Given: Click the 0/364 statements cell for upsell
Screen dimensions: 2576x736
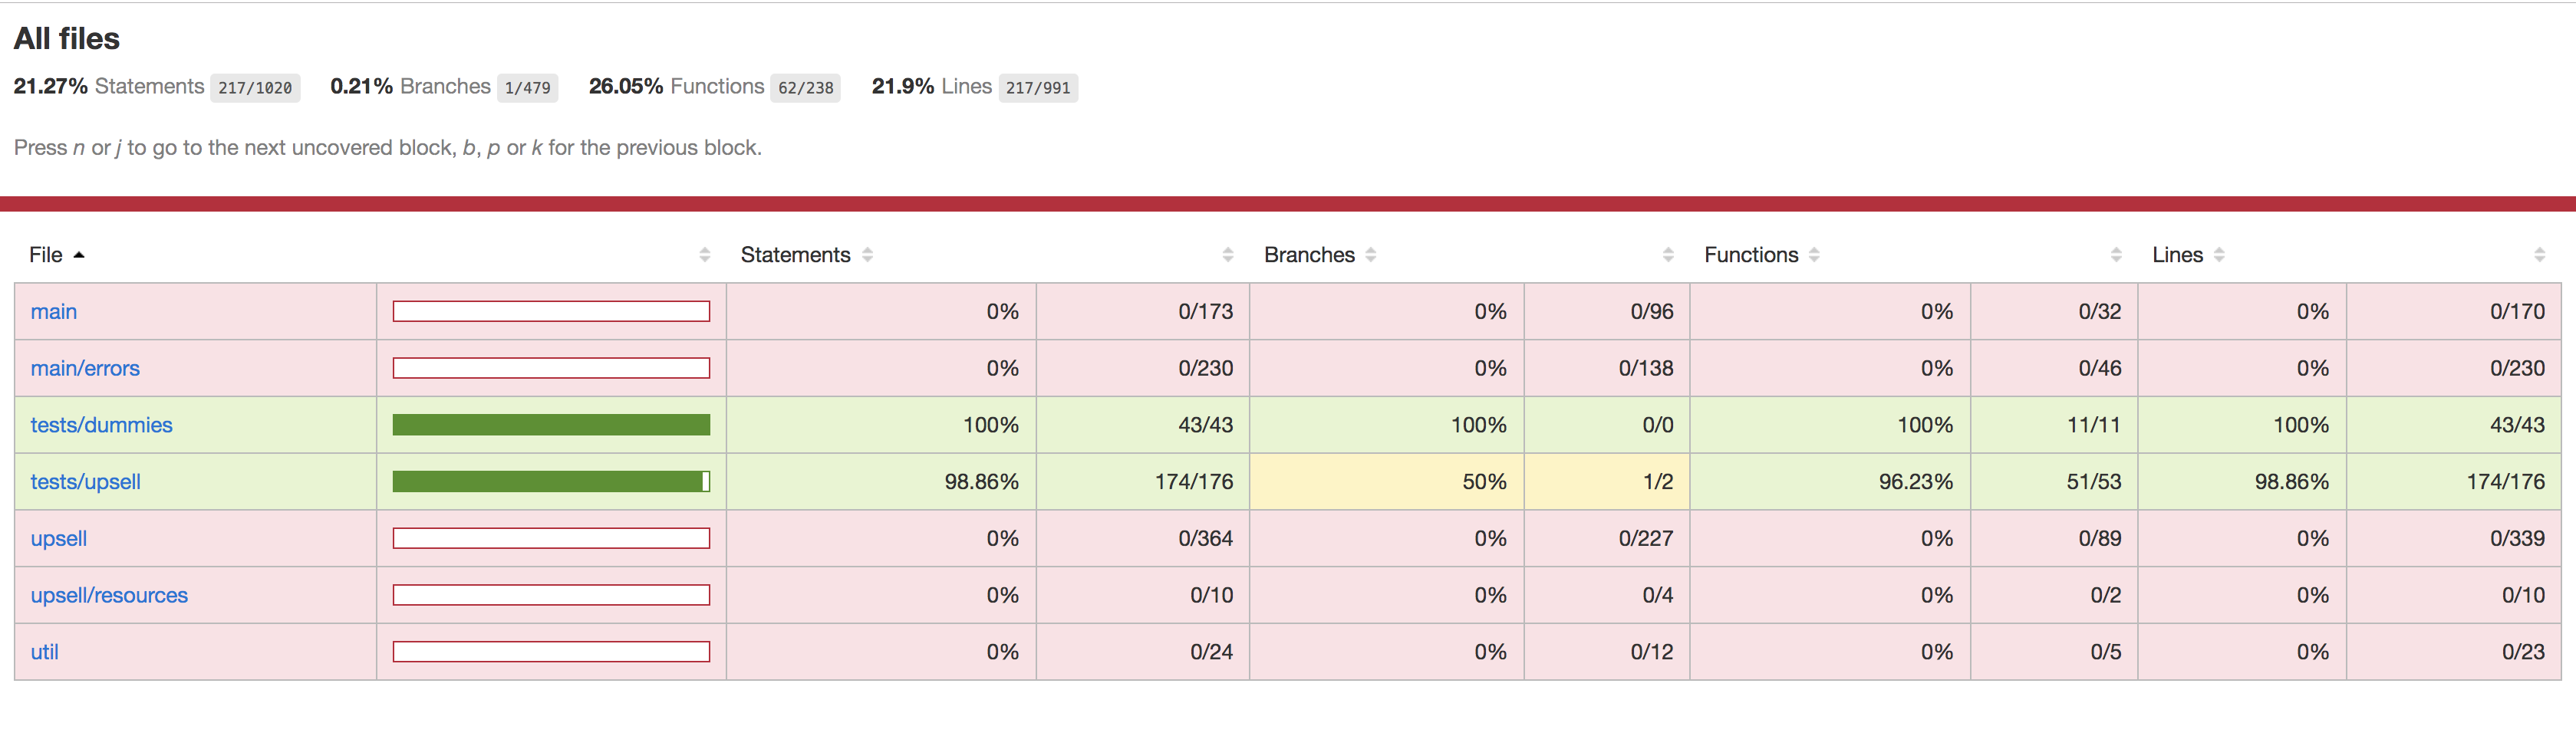Looking at the screenshot, I should tap(1142, 539).
